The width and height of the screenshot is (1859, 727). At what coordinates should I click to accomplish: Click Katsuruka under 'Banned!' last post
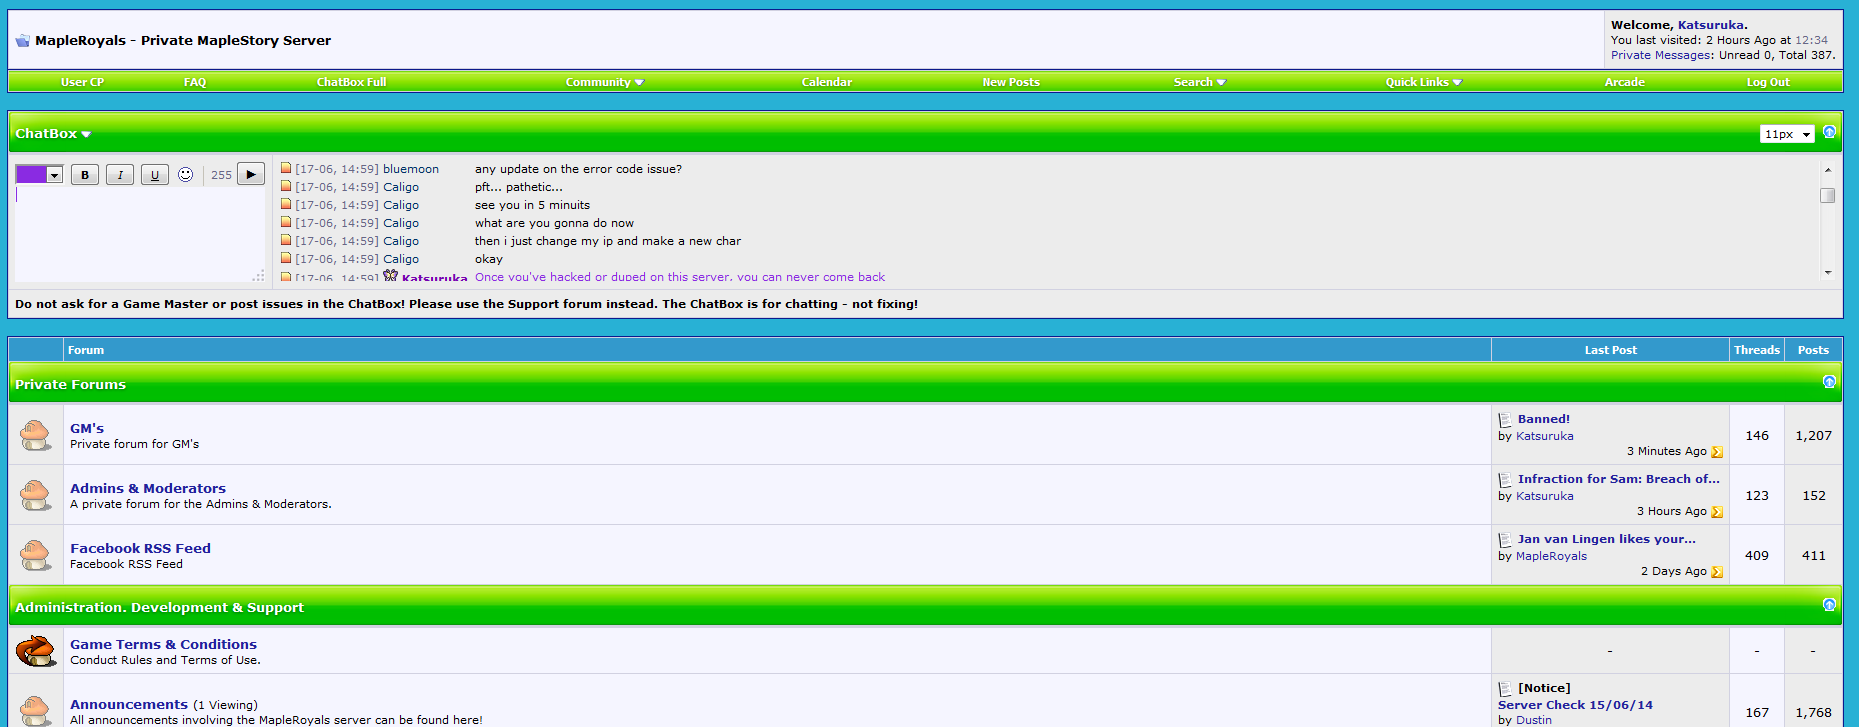tap(1545, 436)
